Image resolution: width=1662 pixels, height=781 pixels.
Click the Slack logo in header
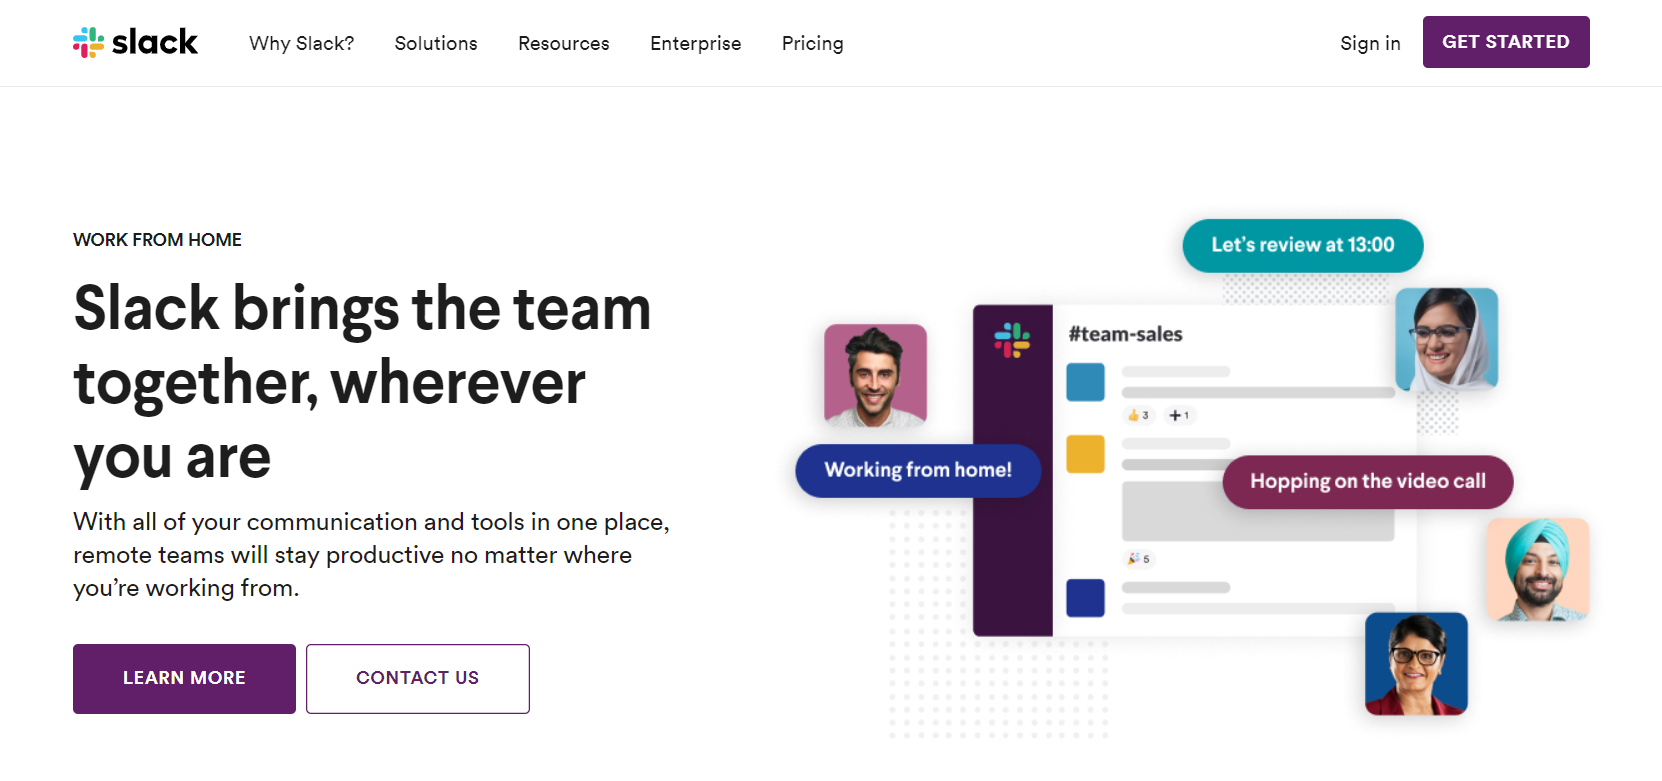(135, 42)
